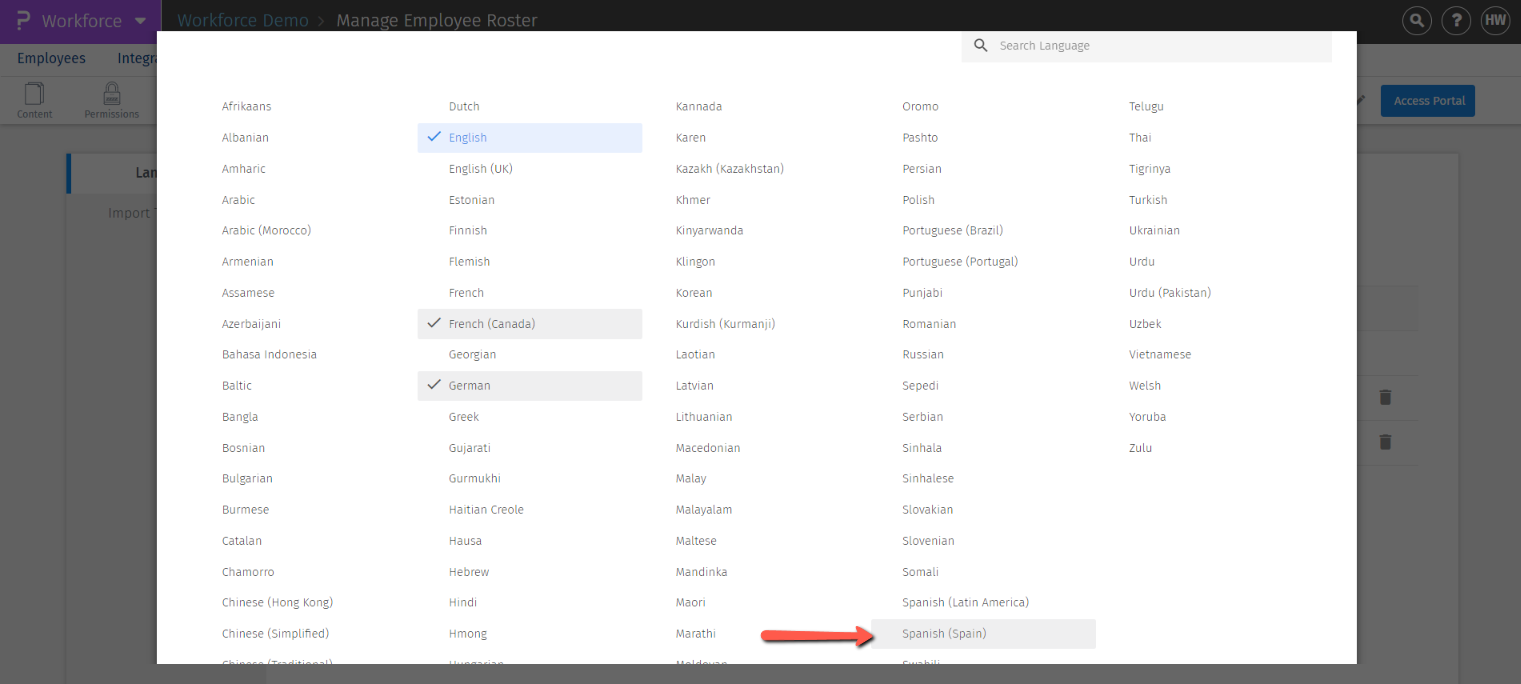Open the Employees menu

click(x=51, y=58)
